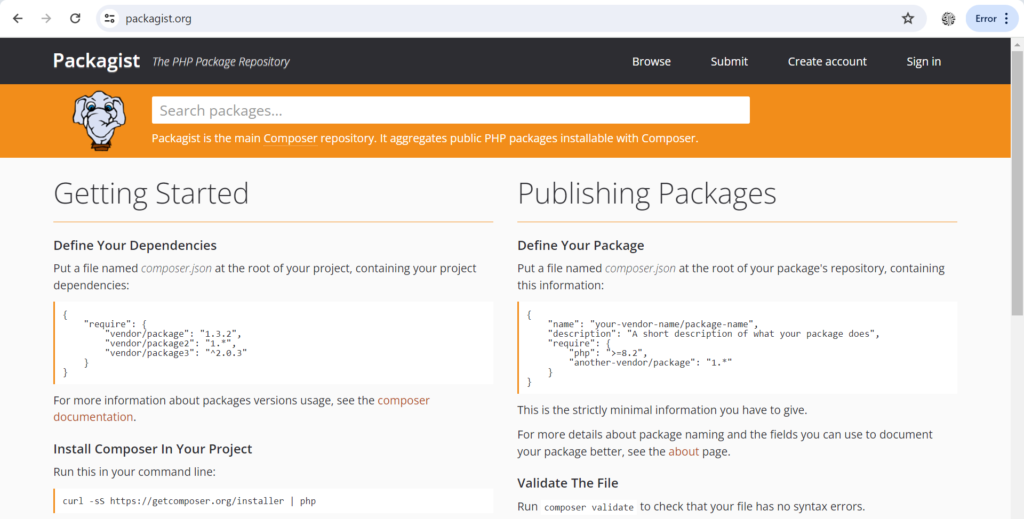Click the "vendor/package": "1.3.2" code line
The width and height of the screenshot is (1024, 519).
[x=172, y=334]
